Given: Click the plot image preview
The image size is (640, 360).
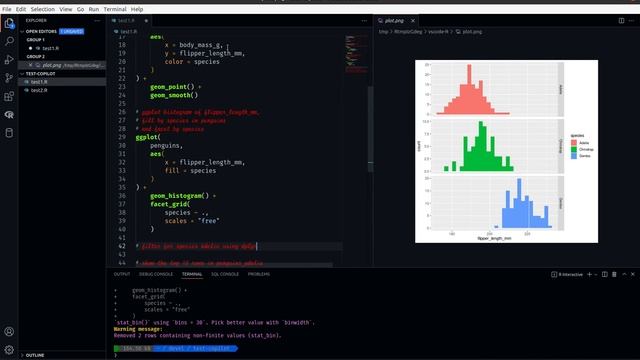Looking at the screenshot, I should [x=507, y=151].
